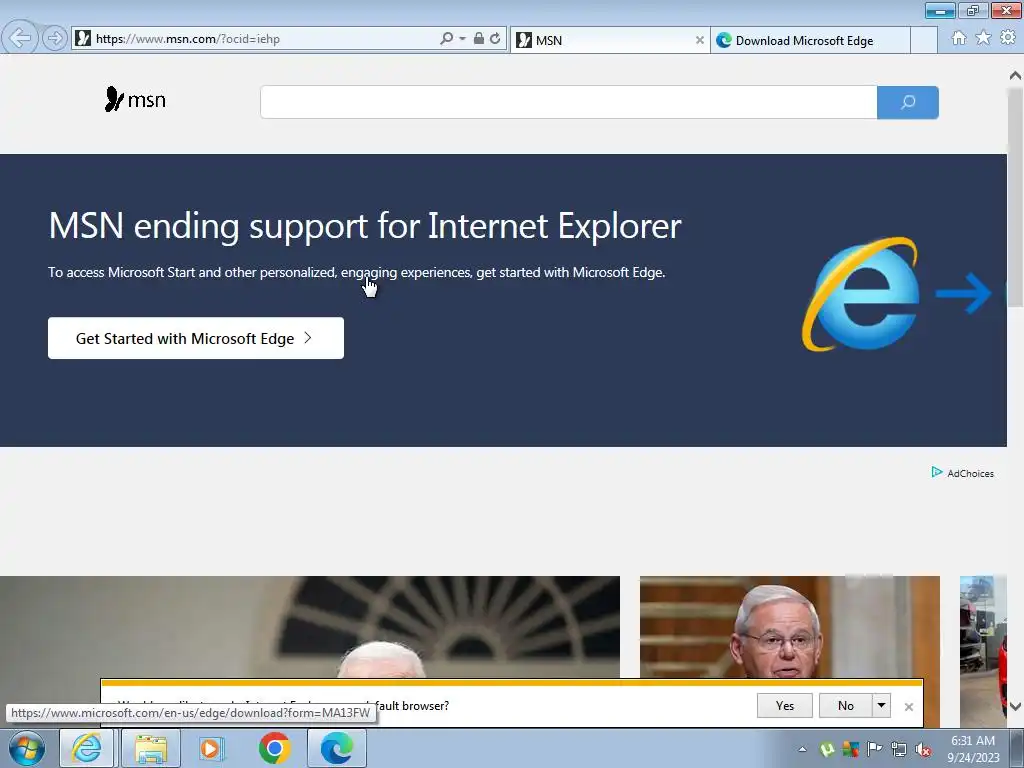Click Yes on default browser prompt
The image size is (1024, 768).
(x=785, y=705)
